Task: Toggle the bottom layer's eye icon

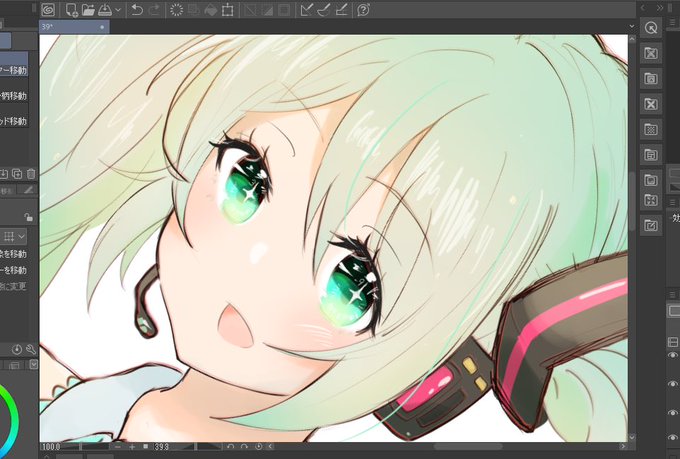Action: pos(673,438)
